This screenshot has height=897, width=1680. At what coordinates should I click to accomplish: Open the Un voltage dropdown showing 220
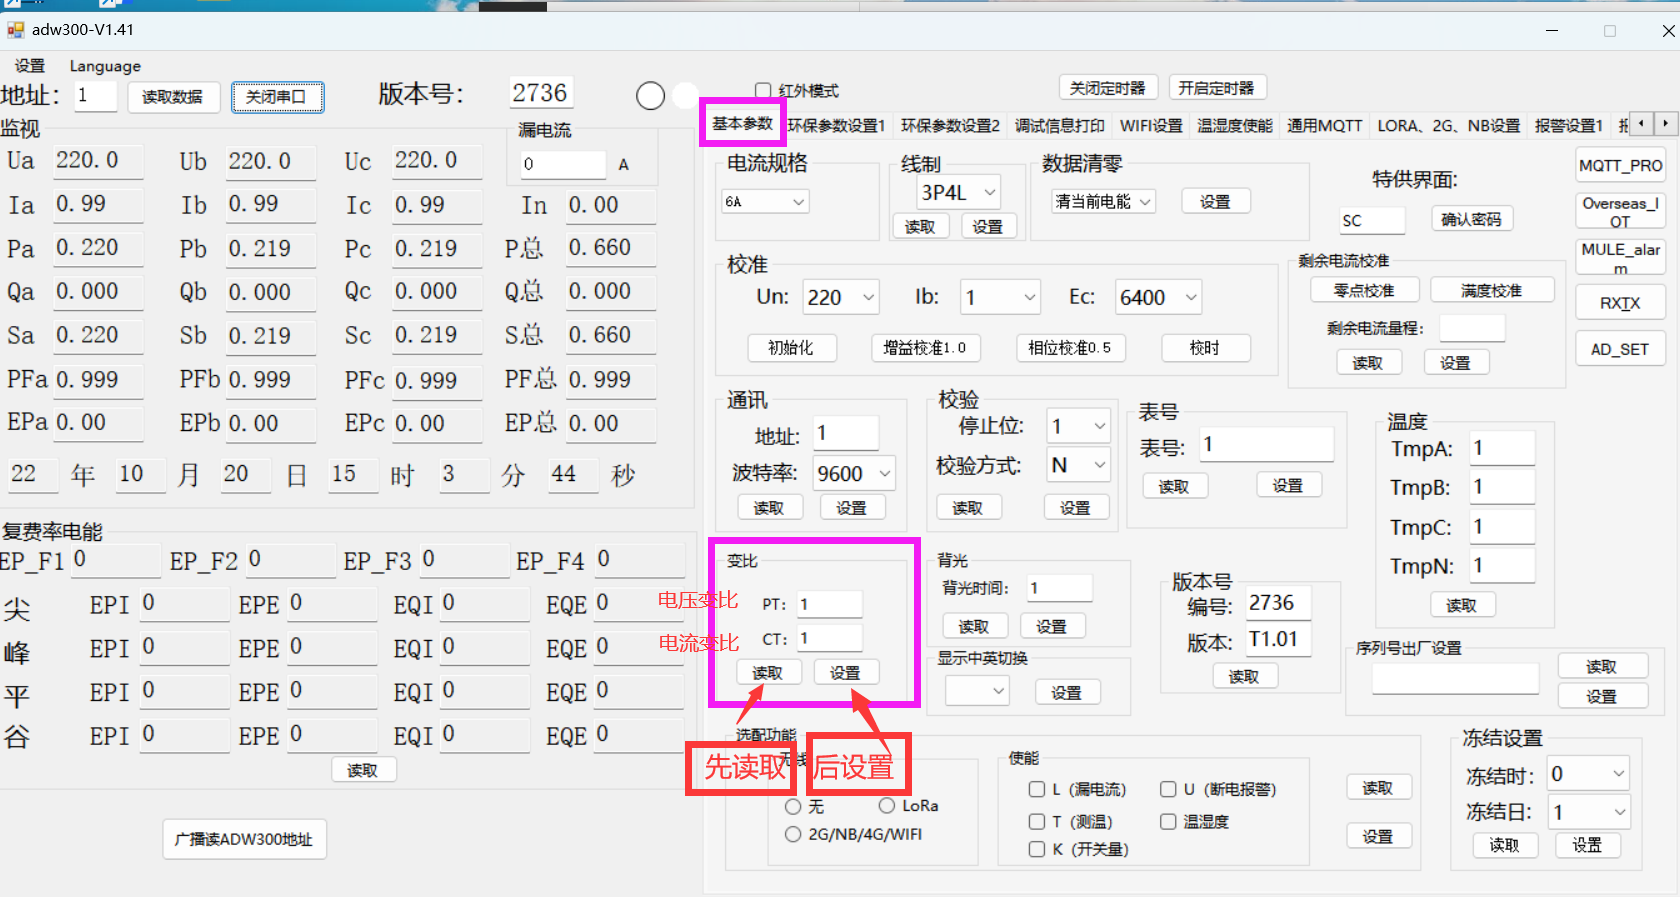(840, 297)
